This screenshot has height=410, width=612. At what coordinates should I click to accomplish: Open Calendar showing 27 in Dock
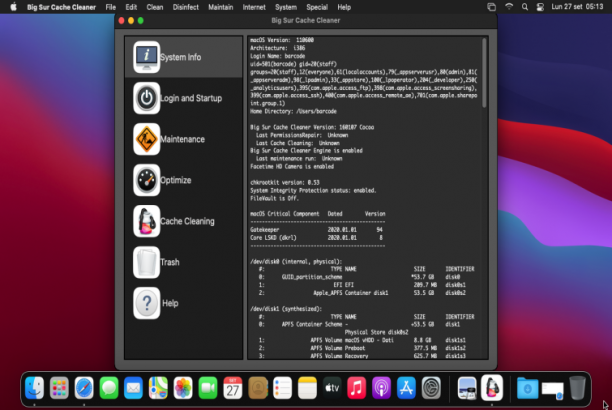click(x=233, y=388)
